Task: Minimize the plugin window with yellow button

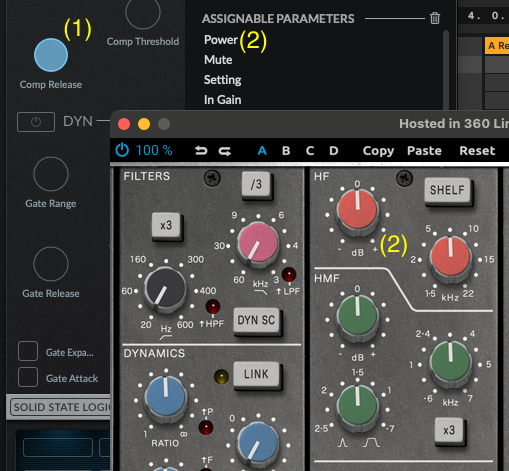Action: [144, 124]
